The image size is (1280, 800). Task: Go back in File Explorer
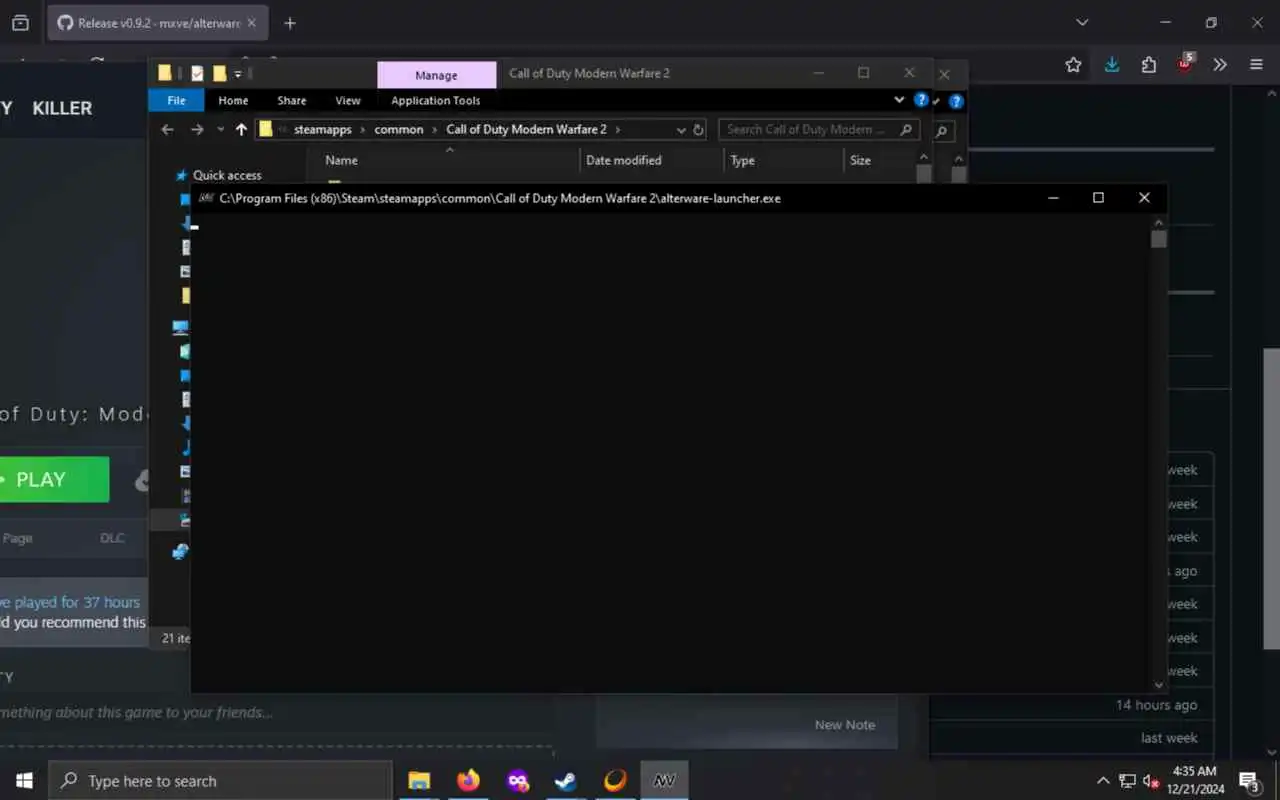pyautogui.click(x=168, y=129)
